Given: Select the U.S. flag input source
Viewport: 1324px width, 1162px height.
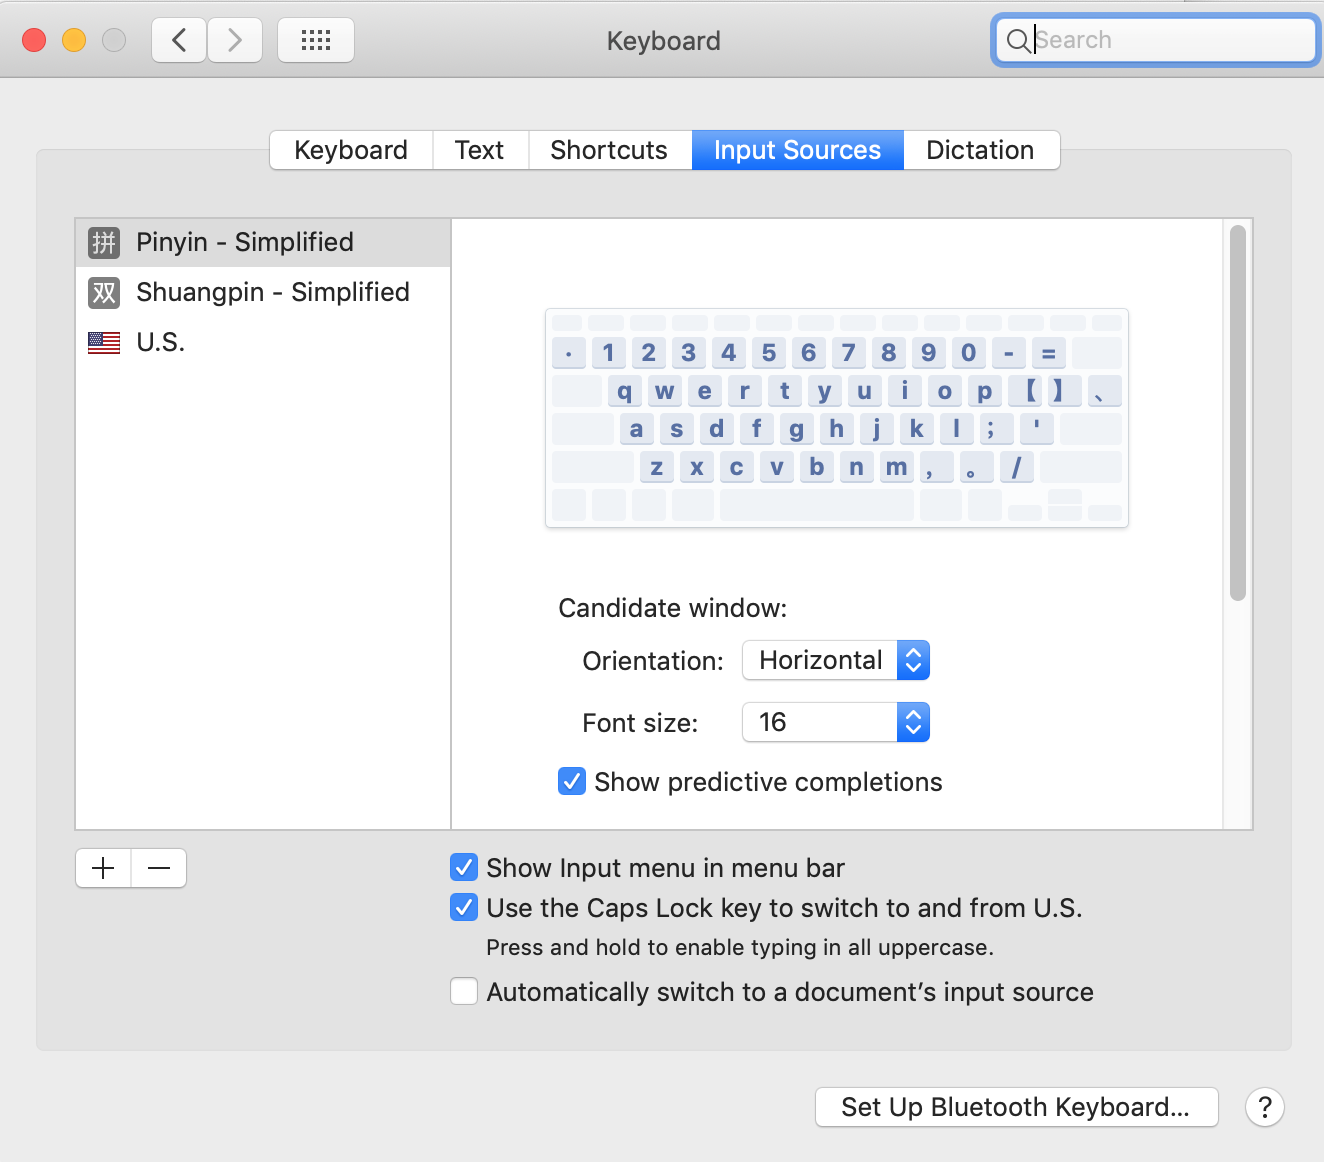Looking at the screenshot, I should click(x=104, y=343).
